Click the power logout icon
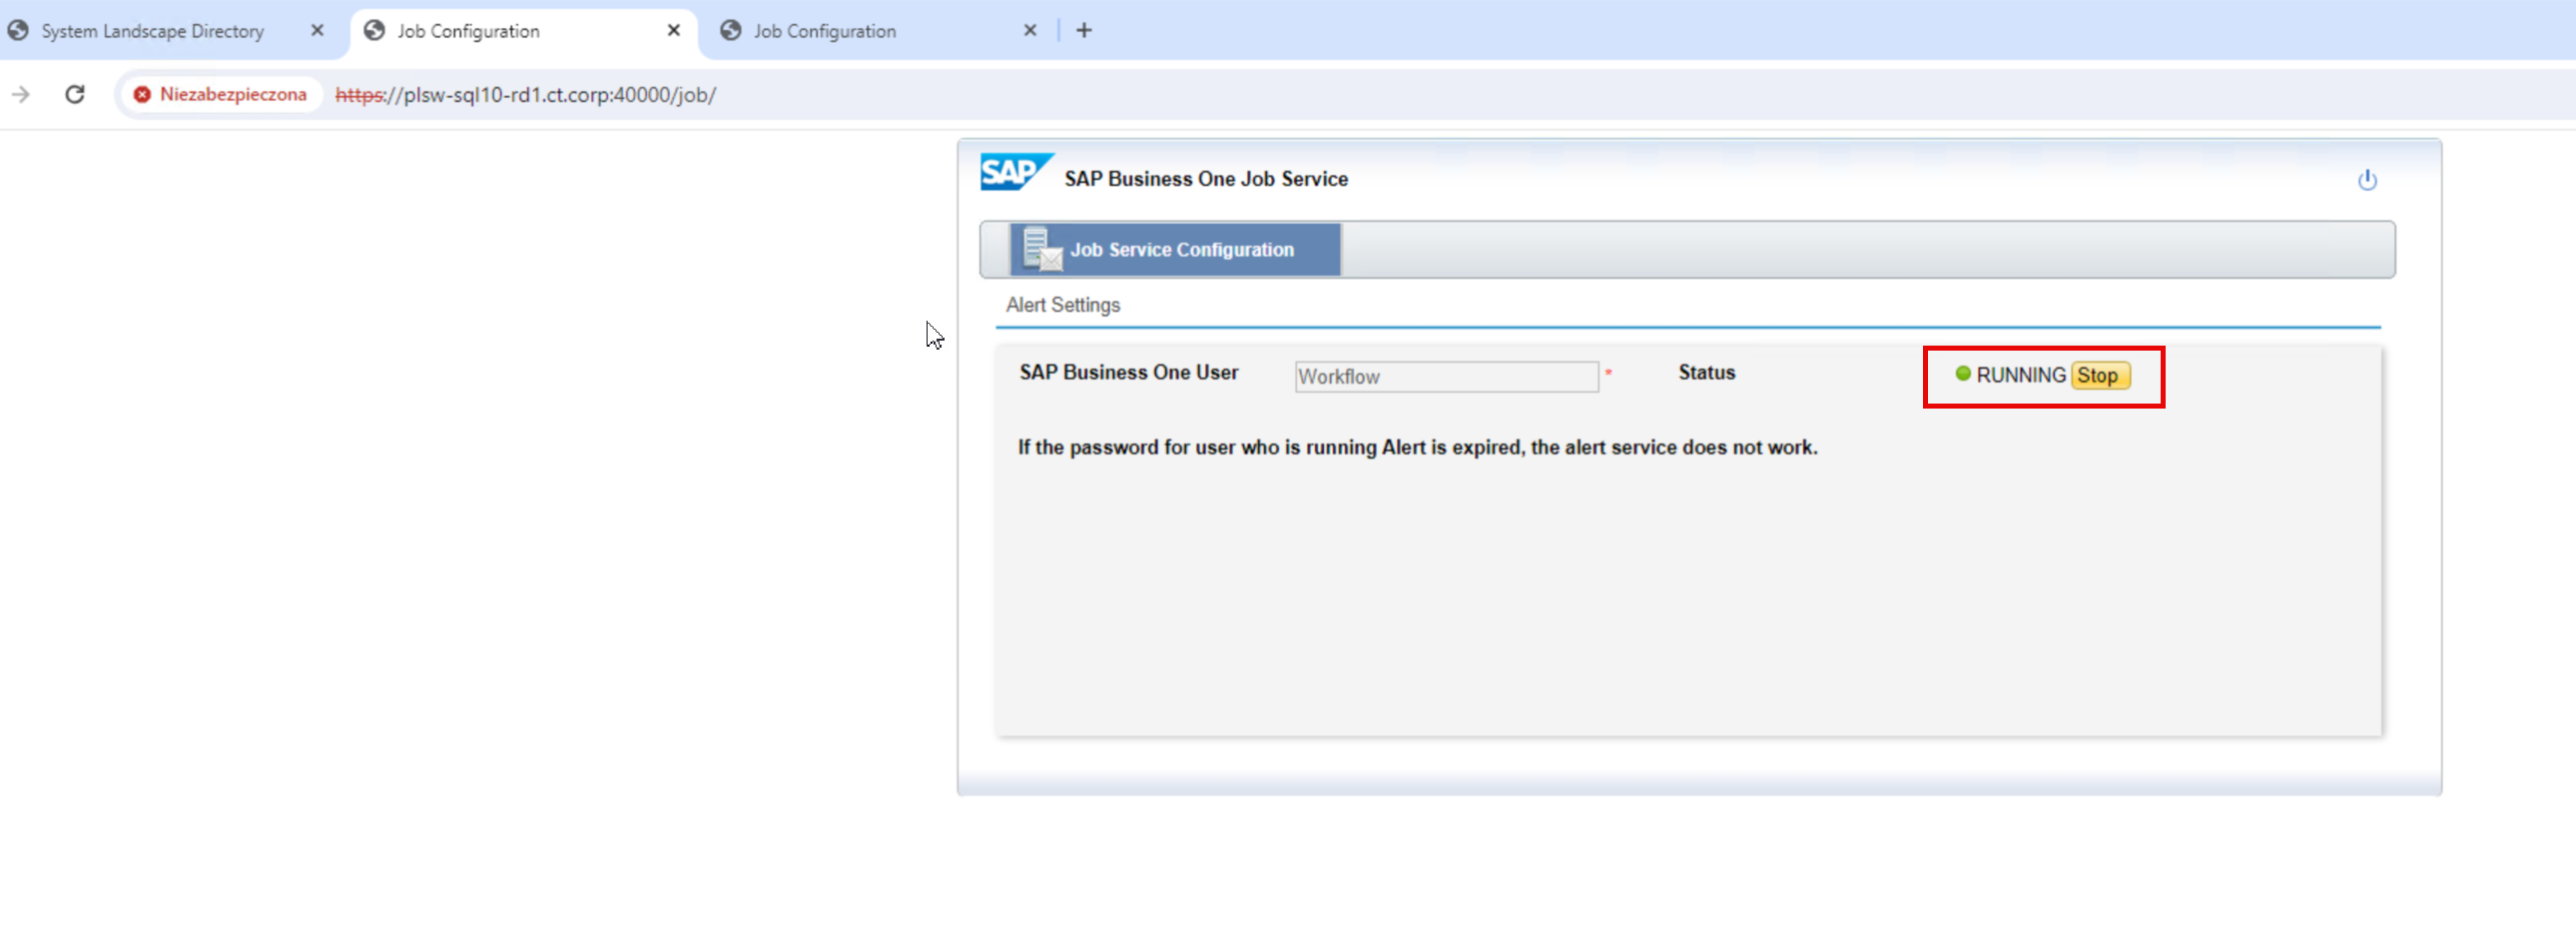The width and height of the screenshot is (2576, 931). click(2366, 180)
